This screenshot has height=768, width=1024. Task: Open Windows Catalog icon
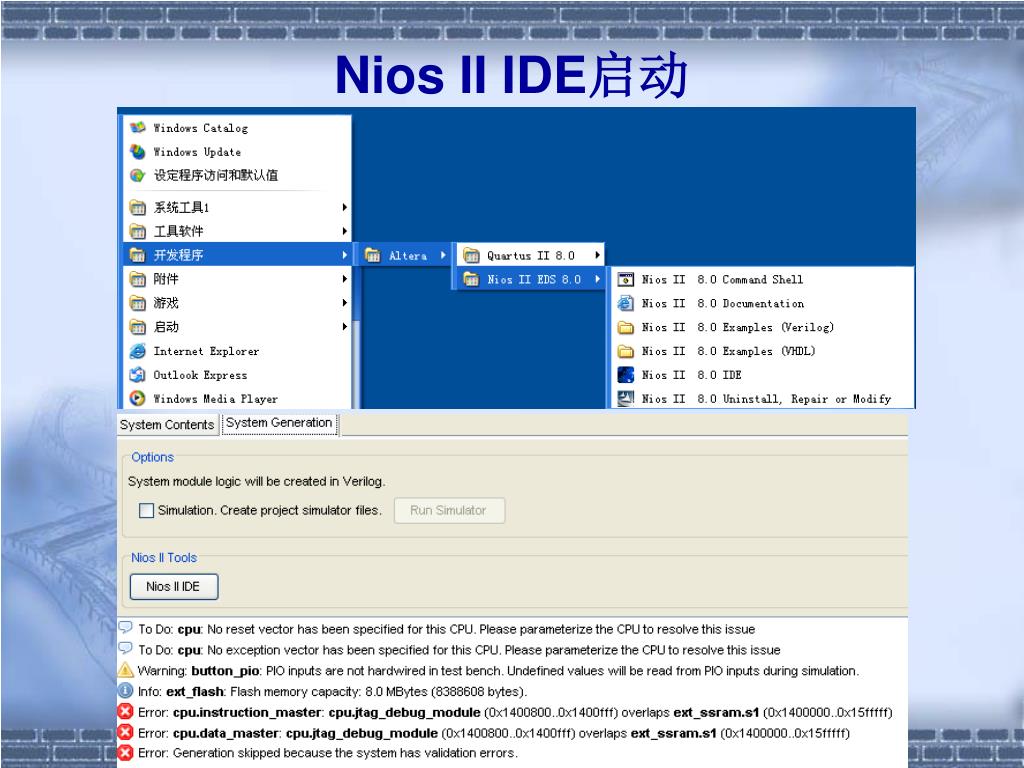pyautogui.click(x=137, y=127)
